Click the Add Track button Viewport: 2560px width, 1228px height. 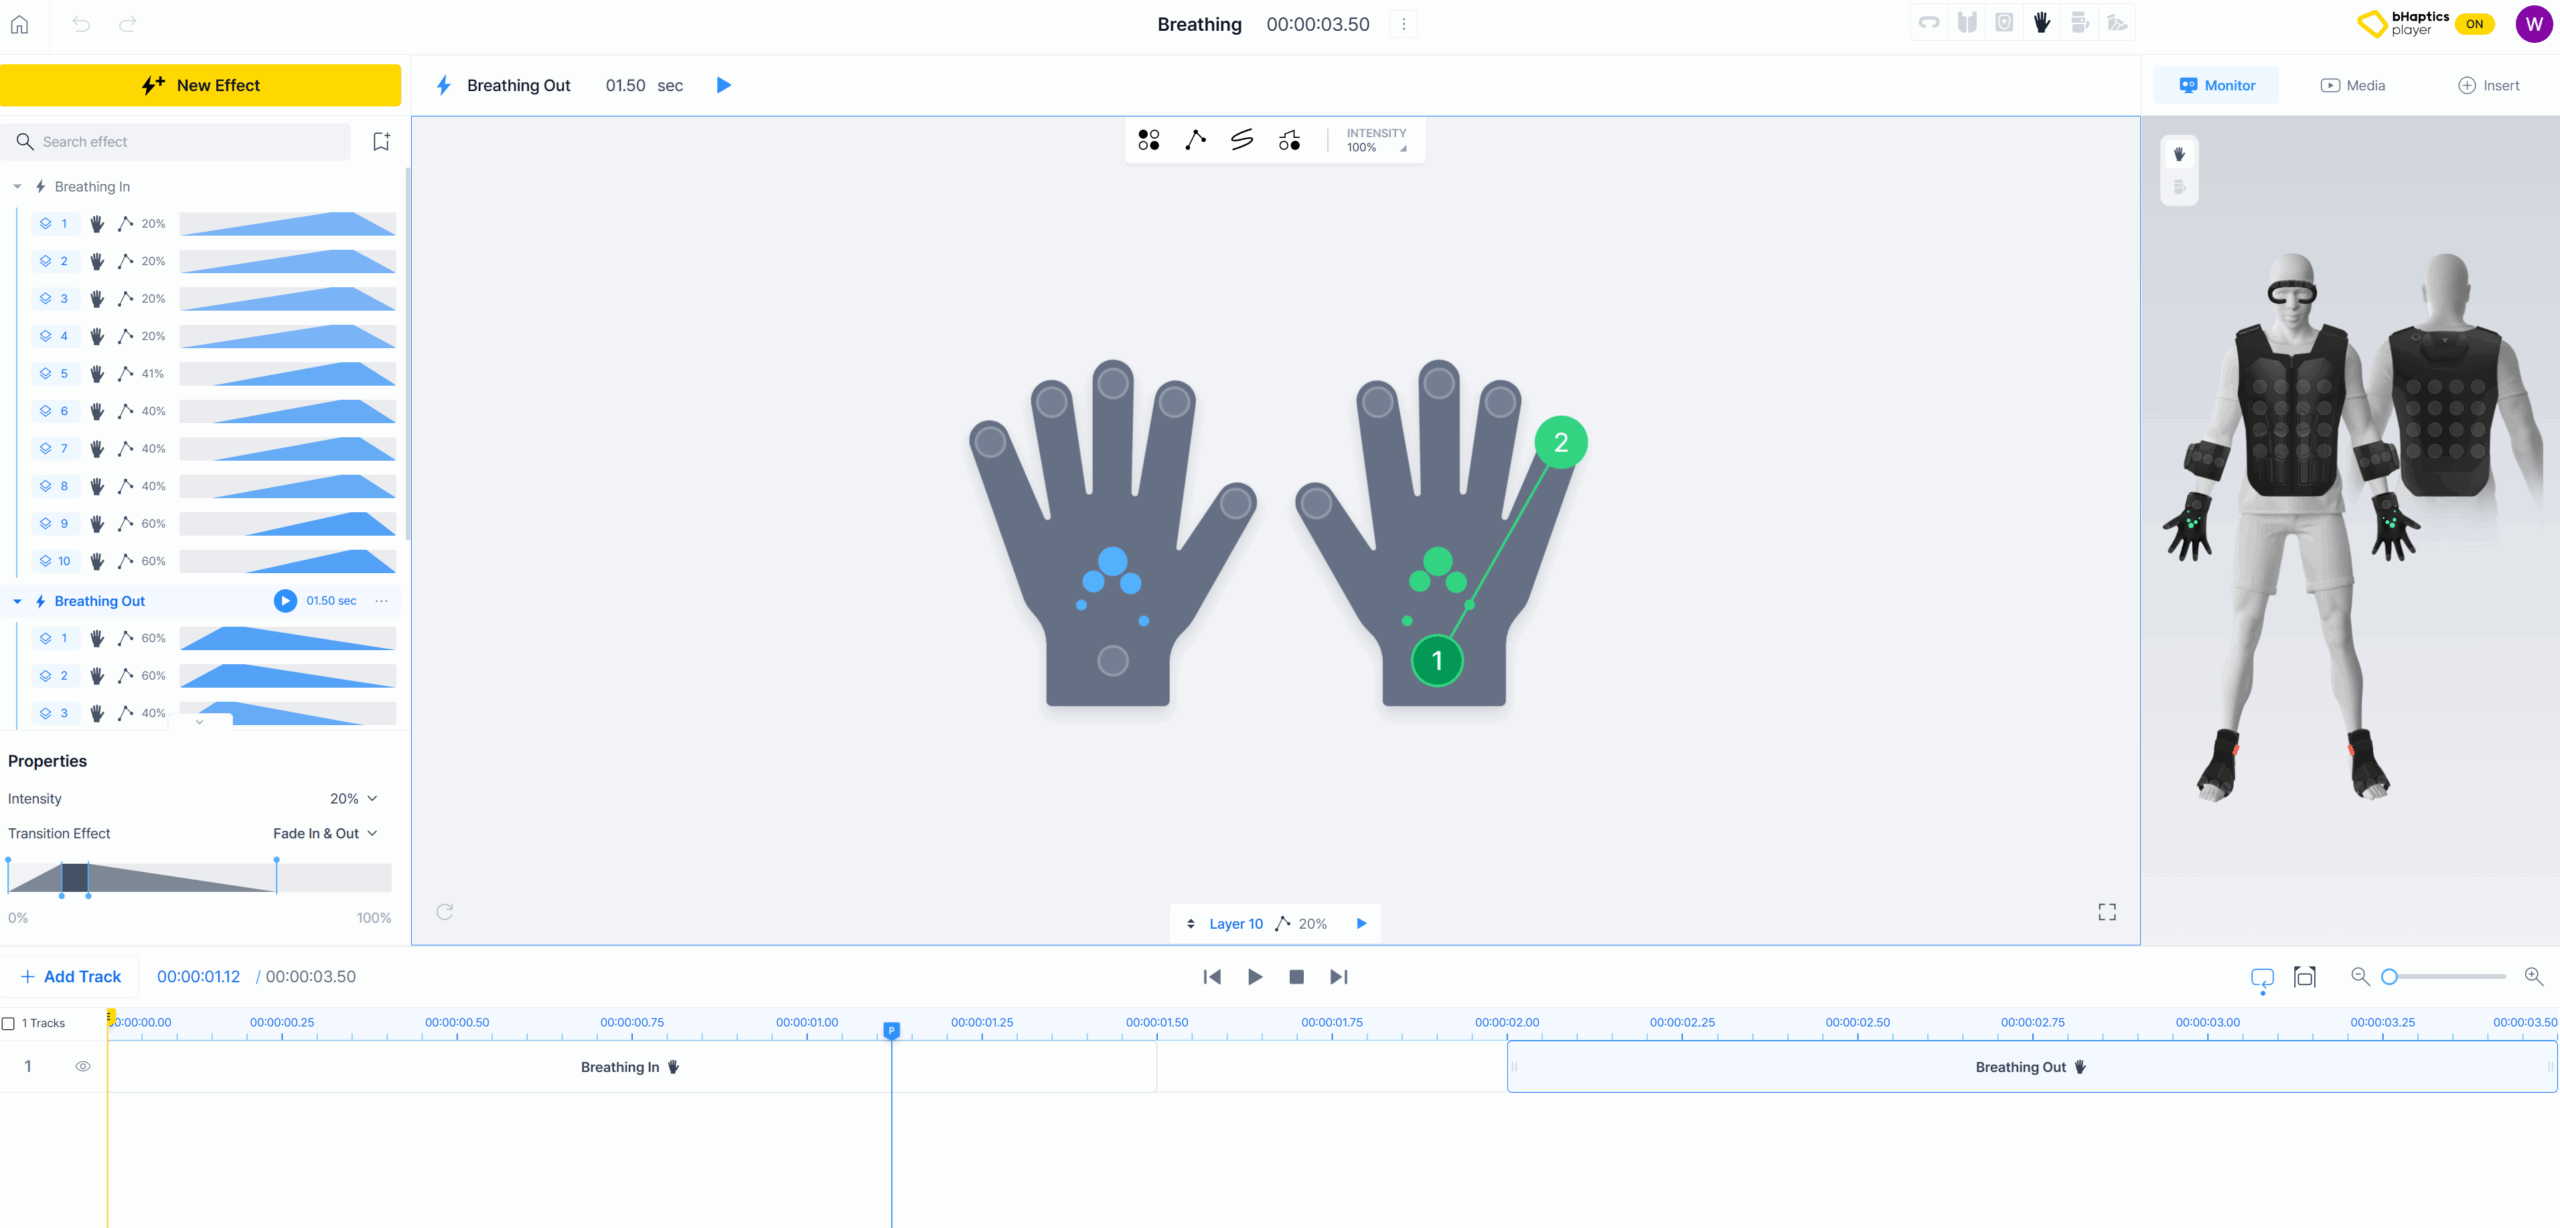click(70, 976)
